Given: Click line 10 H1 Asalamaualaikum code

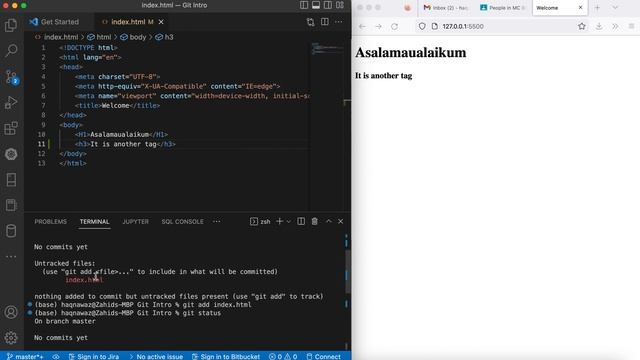Looking at the screenshot, I should [121, 134].
